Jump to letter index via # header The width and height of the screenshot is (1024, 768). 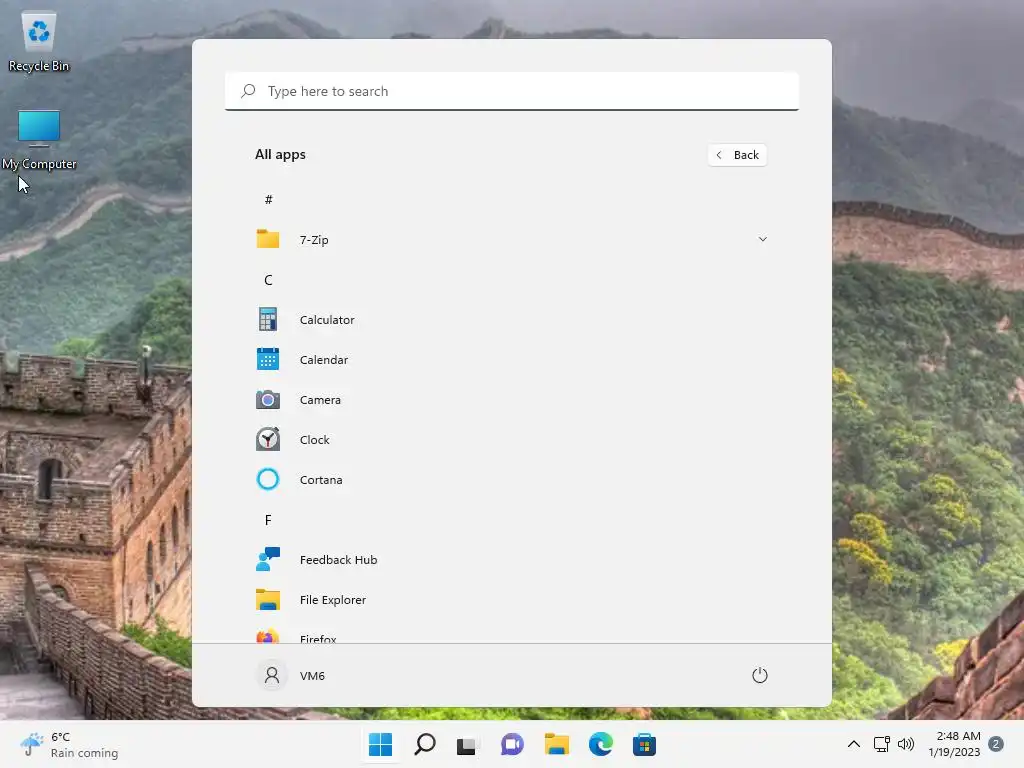click(x=268, y=200)
